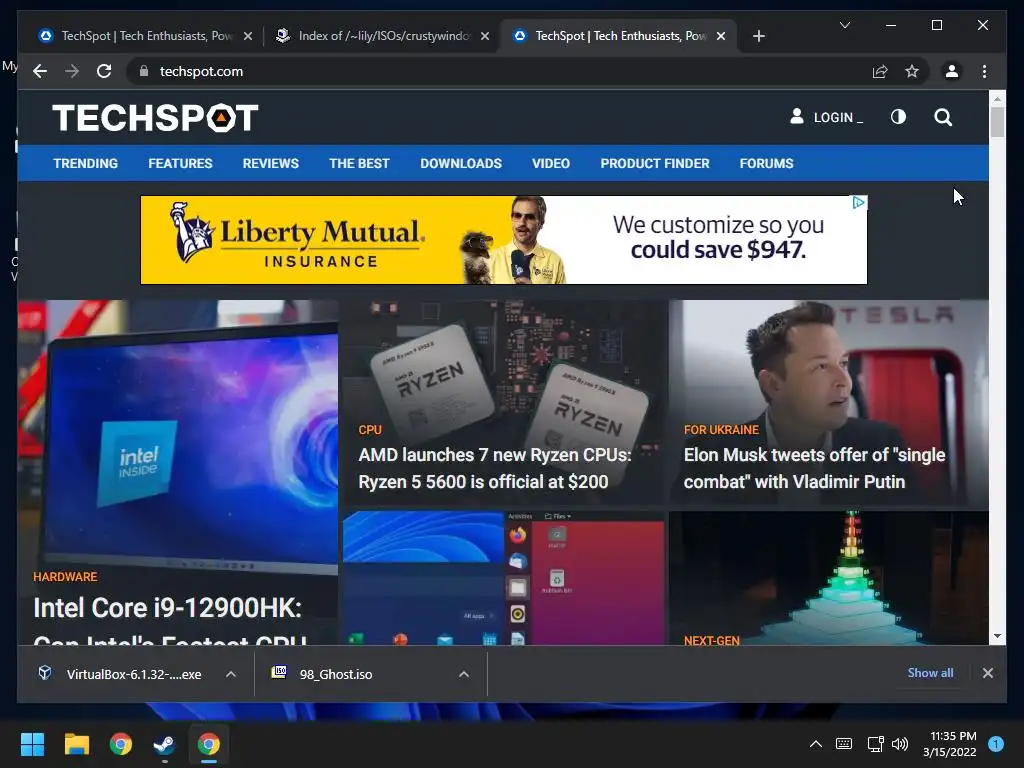Screen dimensions: 1024x768
Task: Open the DOWNLOADS section
Action: tap(460, 163)
